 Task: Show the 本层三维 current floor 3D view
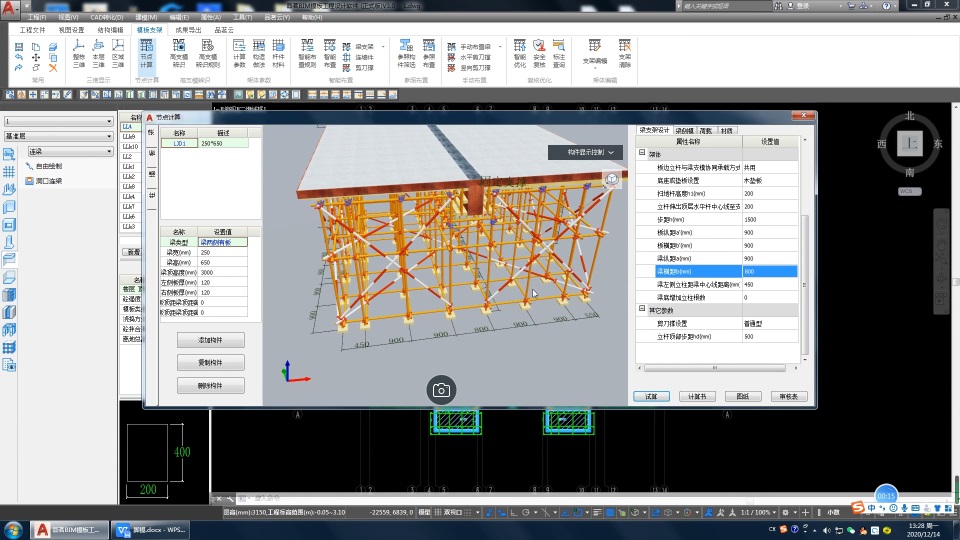[x=98, y=53]
